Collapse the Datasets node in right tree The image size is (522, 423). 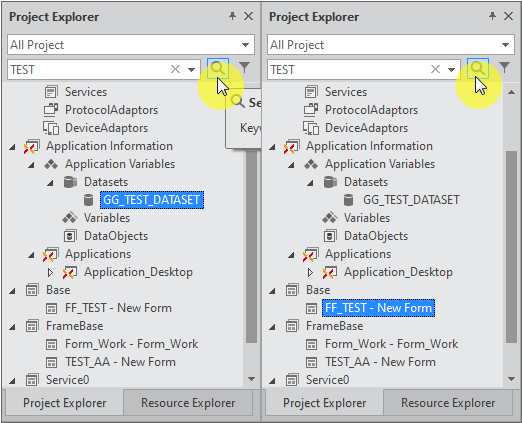point(310,183)
